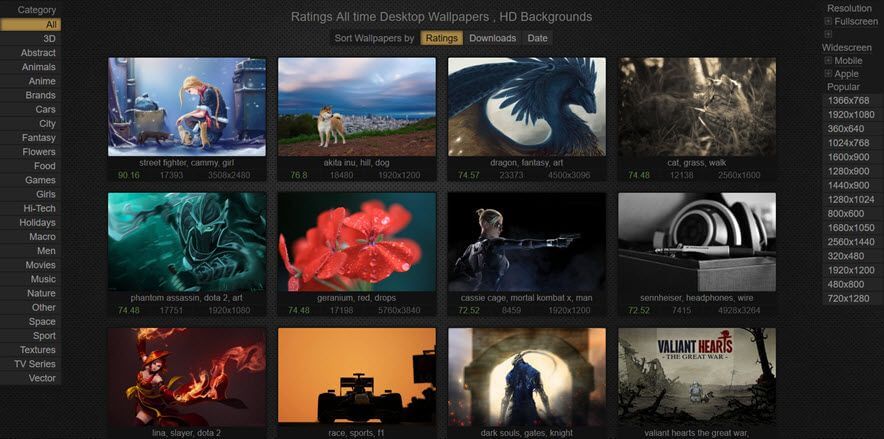This screenshot has height=439, width=884.
Task: Open the Abstract category
Action: point(30,53)
